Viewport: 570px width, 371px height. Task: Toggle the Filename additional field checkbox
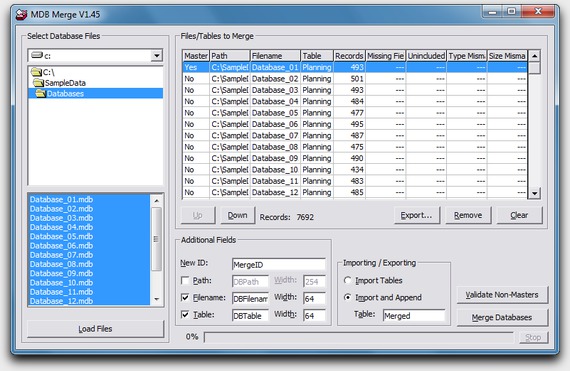(185, 297)
